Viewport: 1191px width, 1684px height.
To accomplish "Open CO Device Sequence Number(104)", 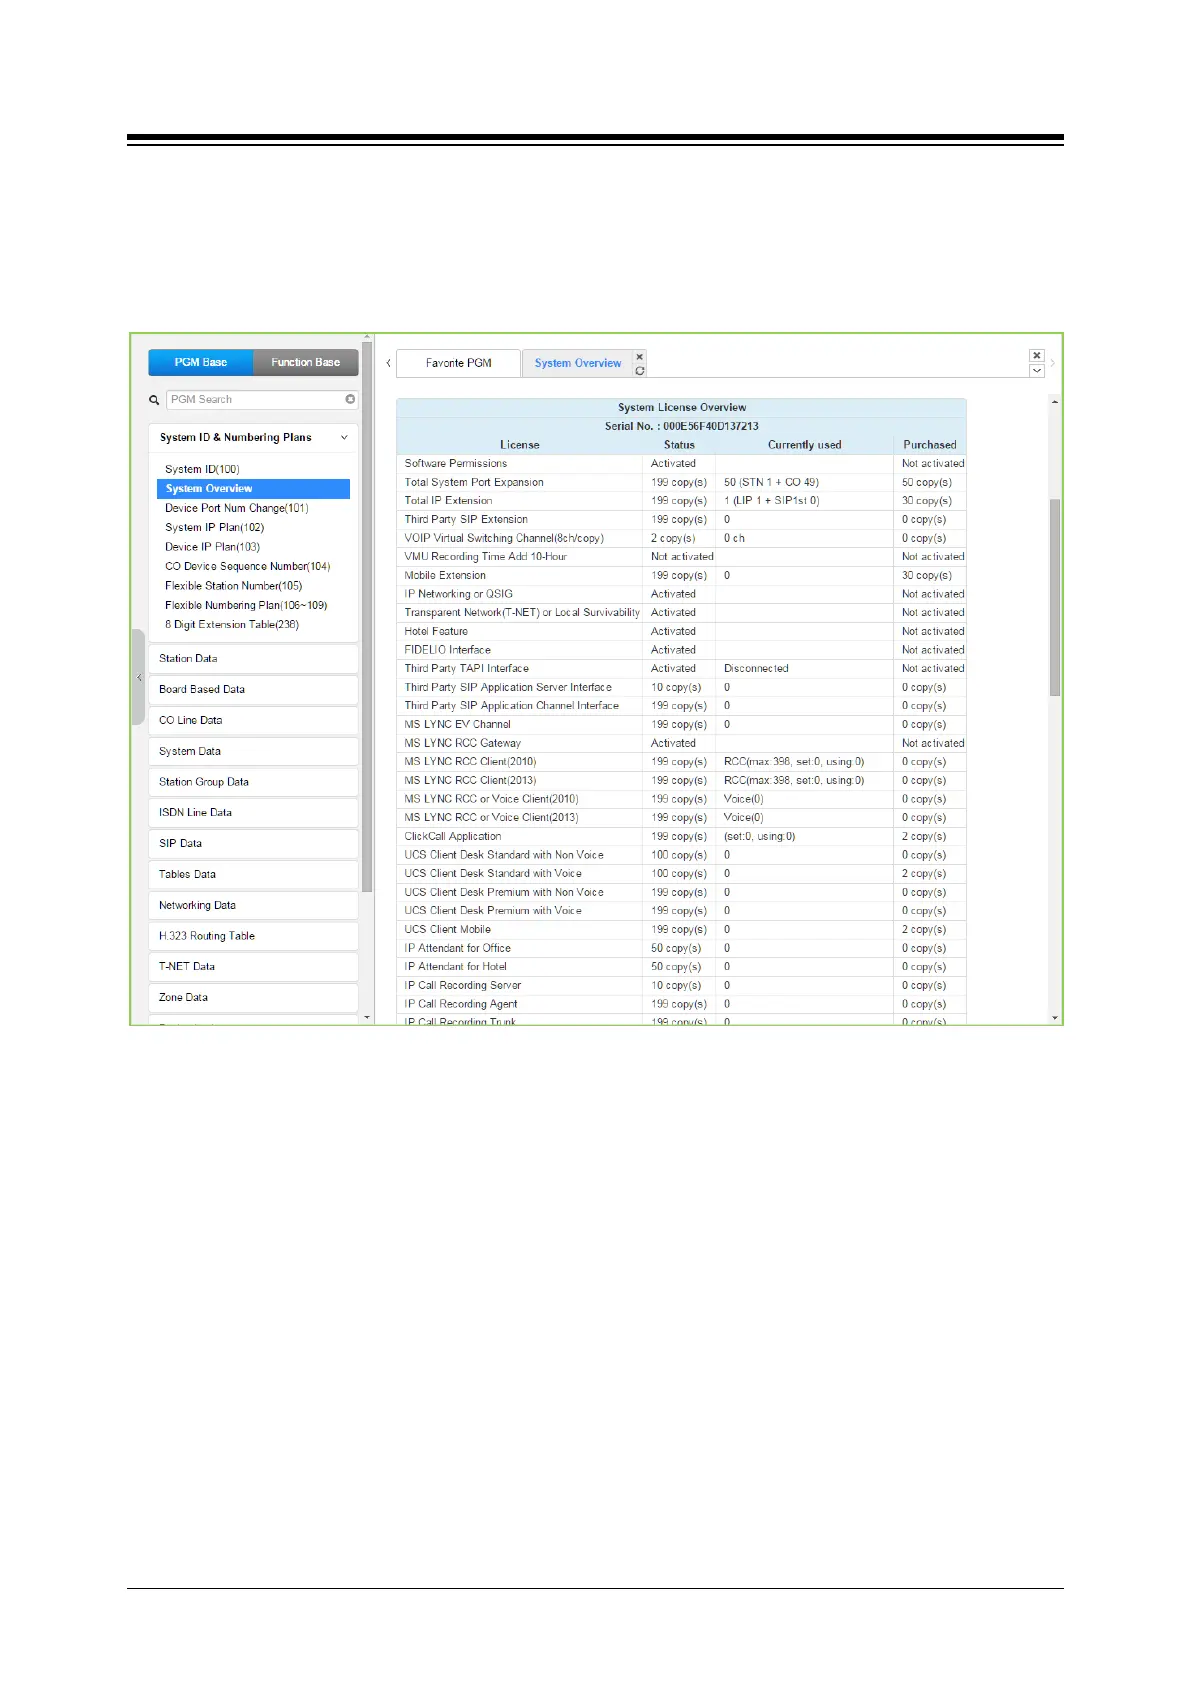I will [248, 567].
